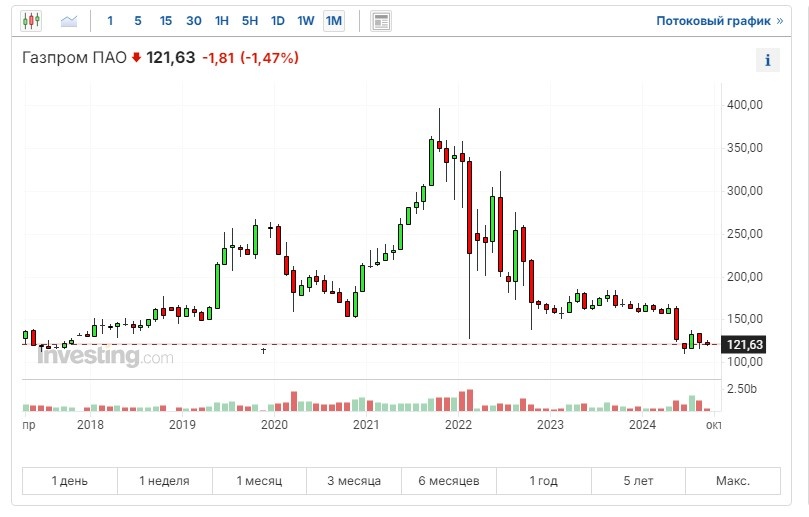
Task: Click the change value -1,81 (-1,47%)
Action: pyautogui.click(x=250, y=57)
